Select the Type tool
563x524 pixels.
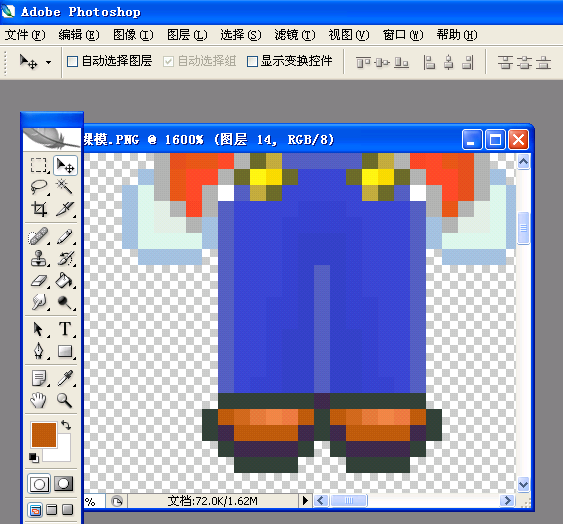[x=65, y=329]
